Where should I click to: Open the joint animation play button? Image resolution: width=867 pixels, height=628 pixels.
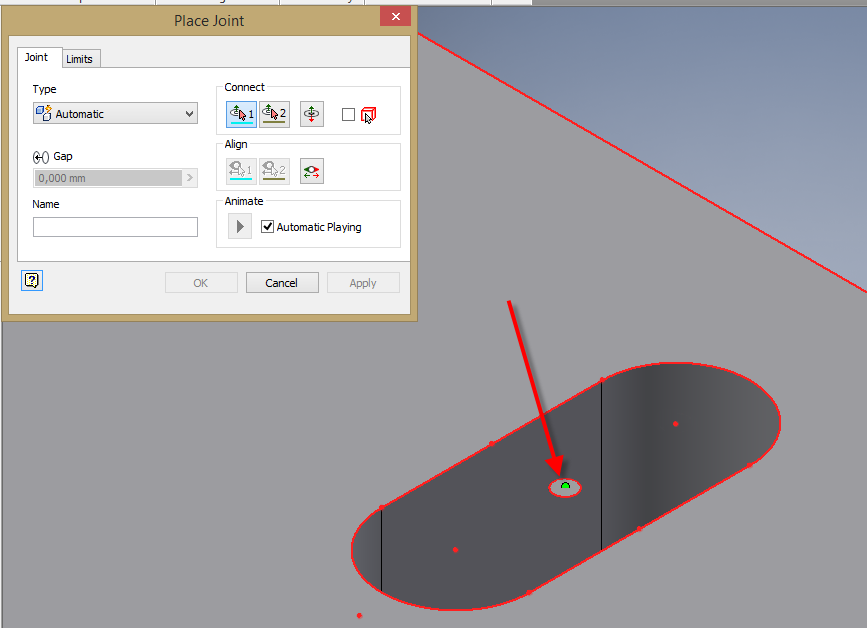pyautogui.click(x=239, y=225)
